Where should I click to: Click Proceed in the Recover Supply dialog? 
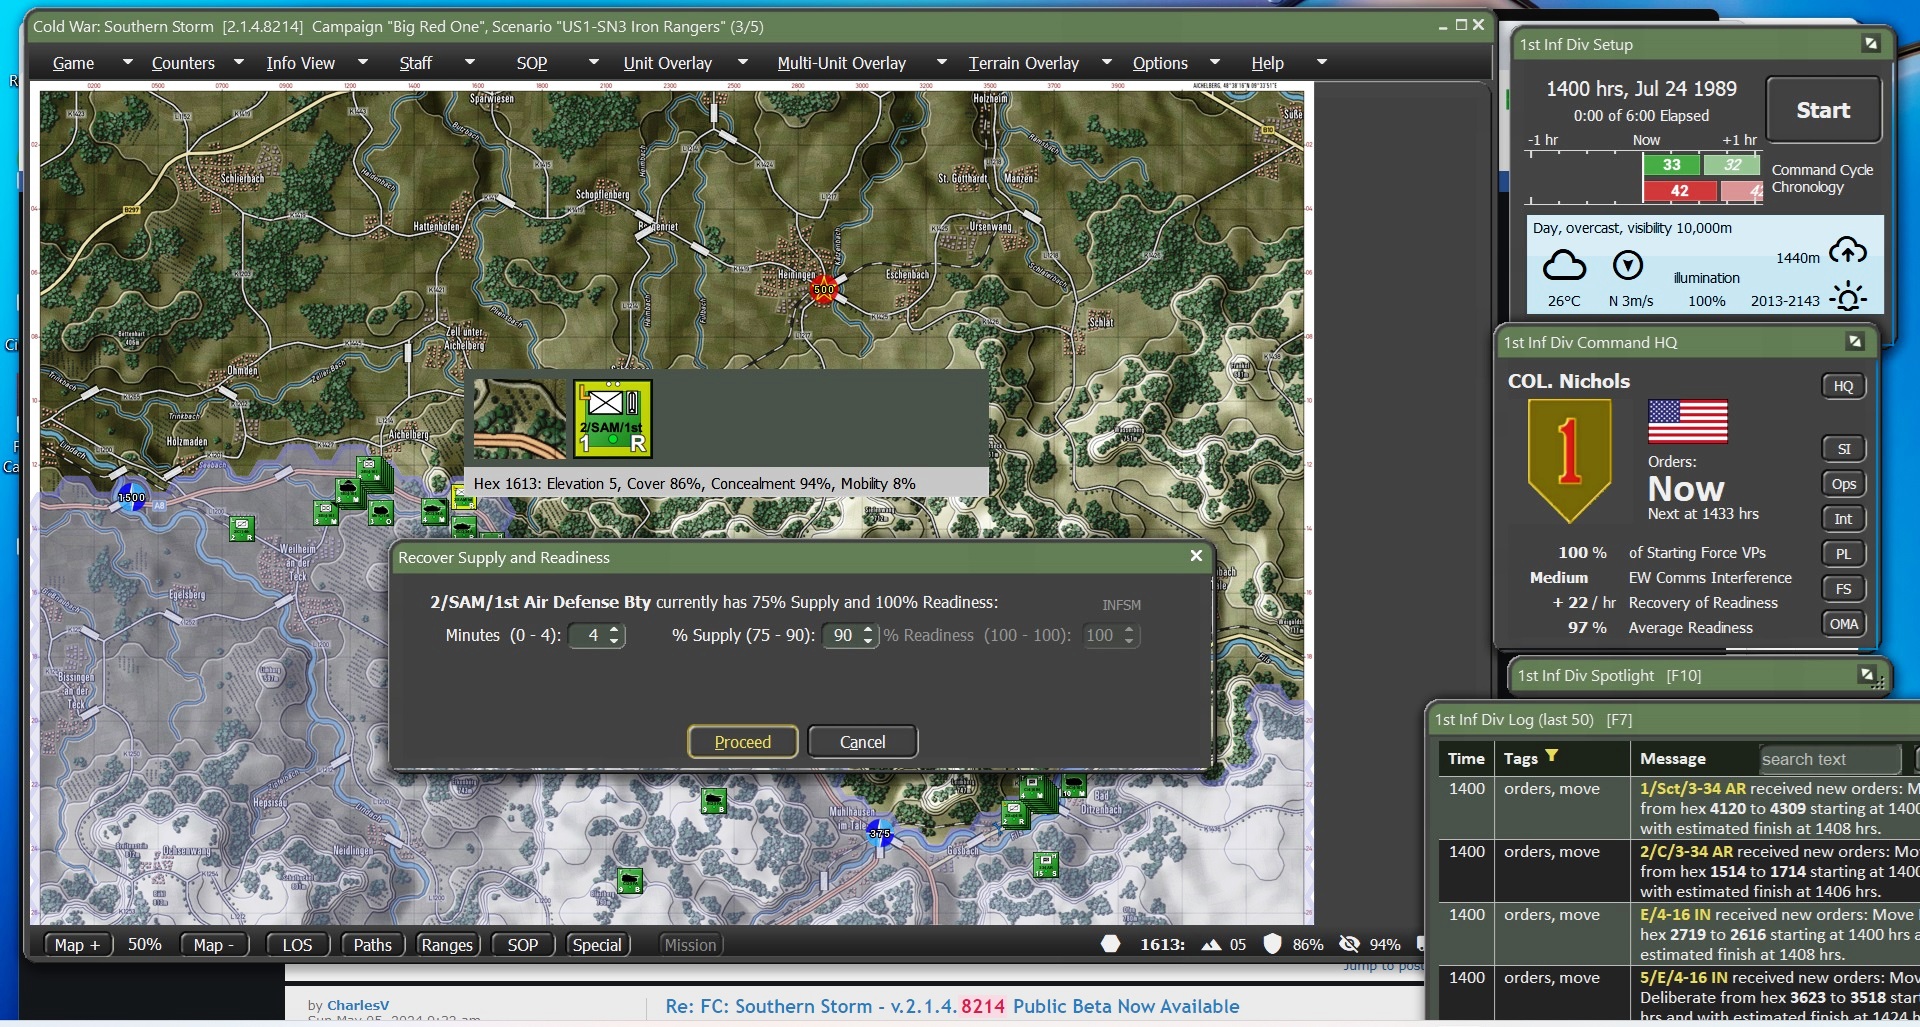[743, 742]
